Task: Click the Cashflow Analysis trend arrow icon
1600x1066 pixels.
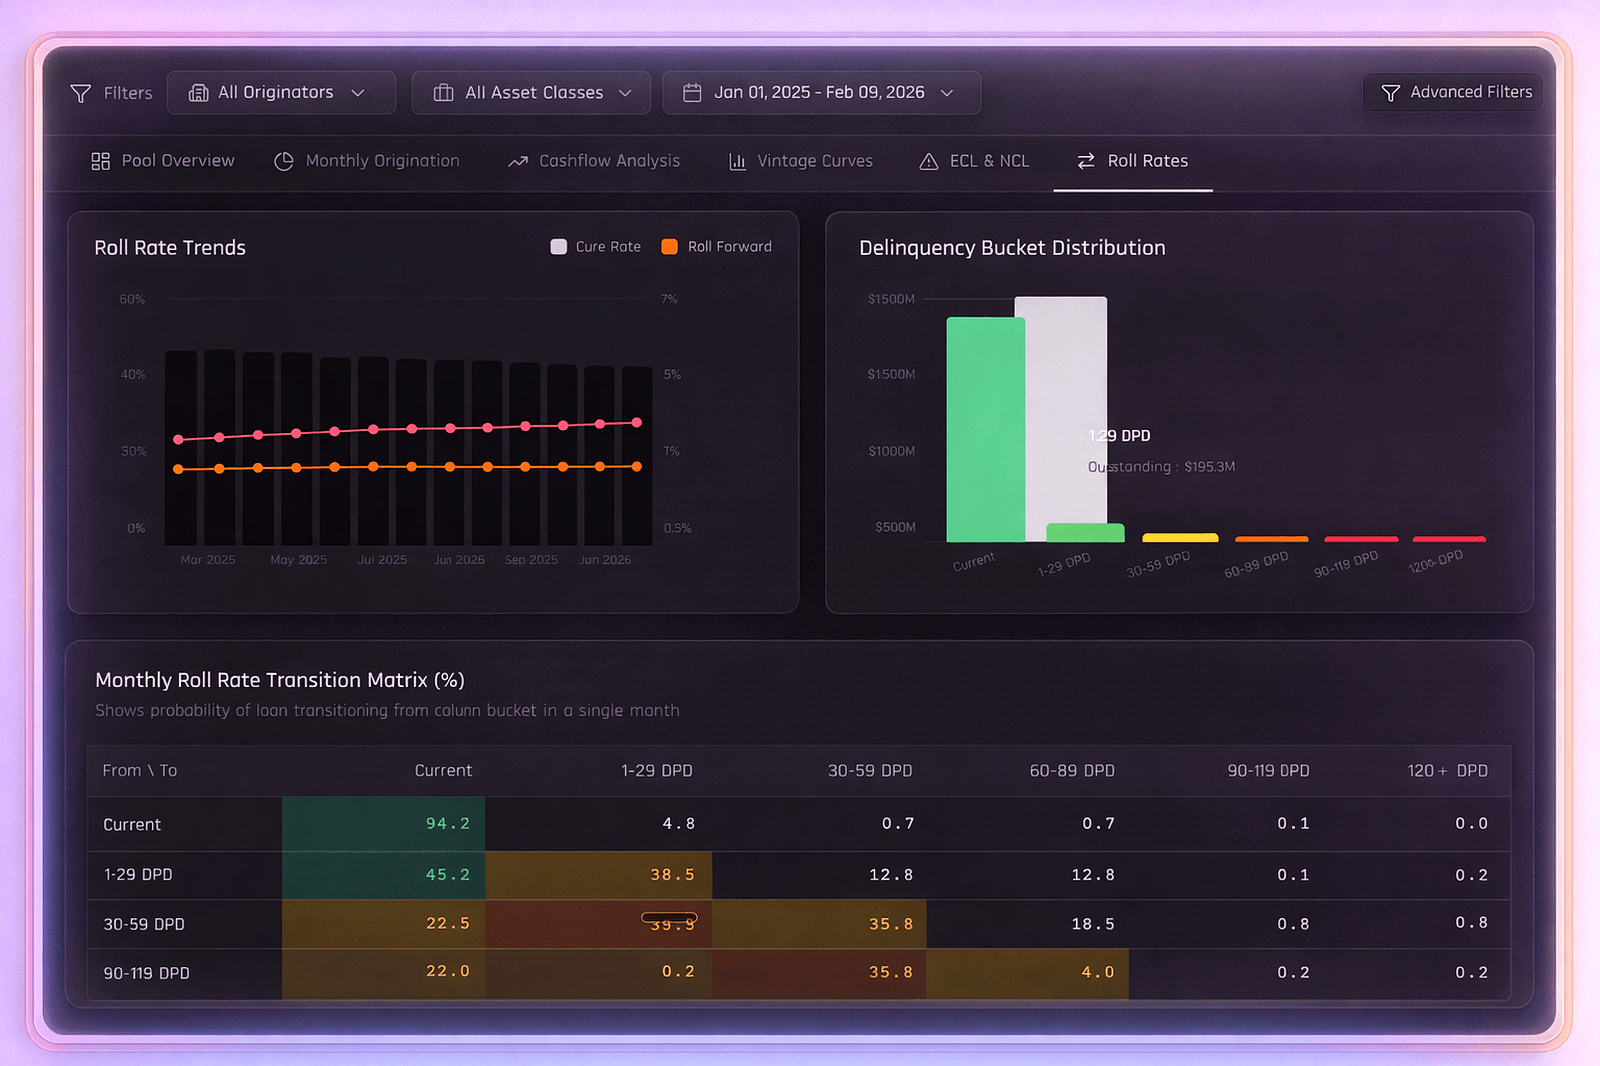Action: [x=517, y=161]
